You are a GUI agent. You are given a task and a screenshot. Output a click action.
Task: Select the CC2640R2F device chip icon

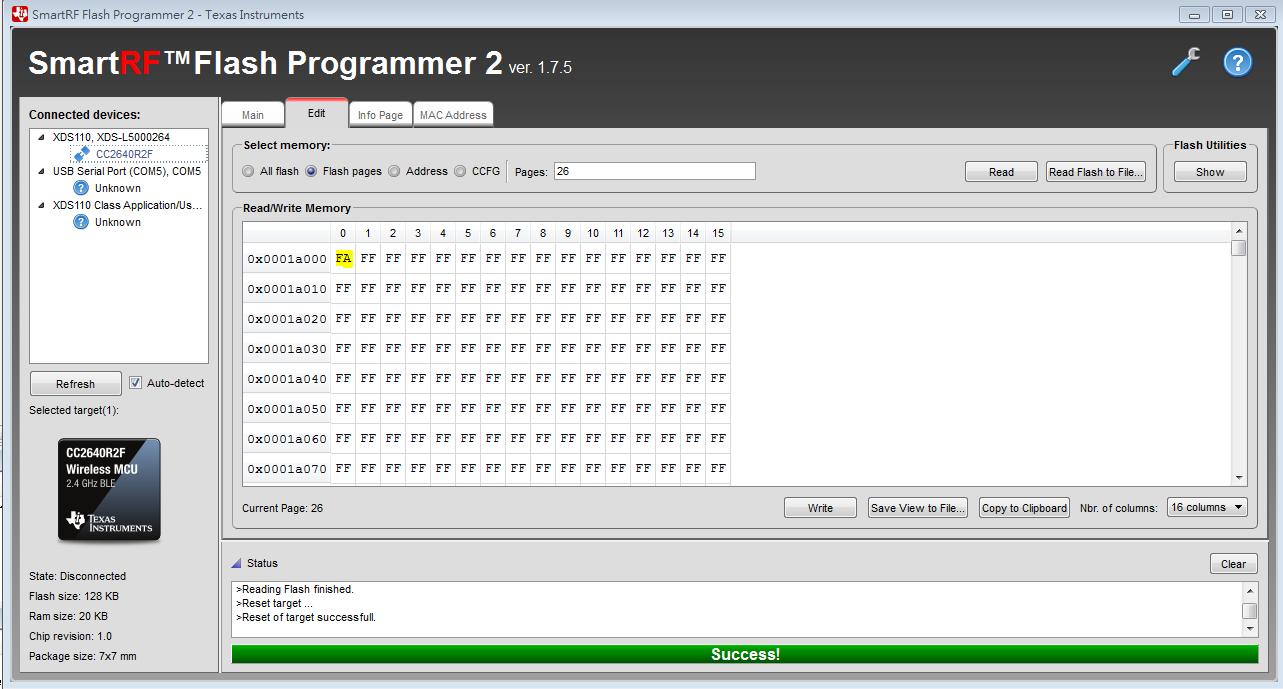[82, 154]
